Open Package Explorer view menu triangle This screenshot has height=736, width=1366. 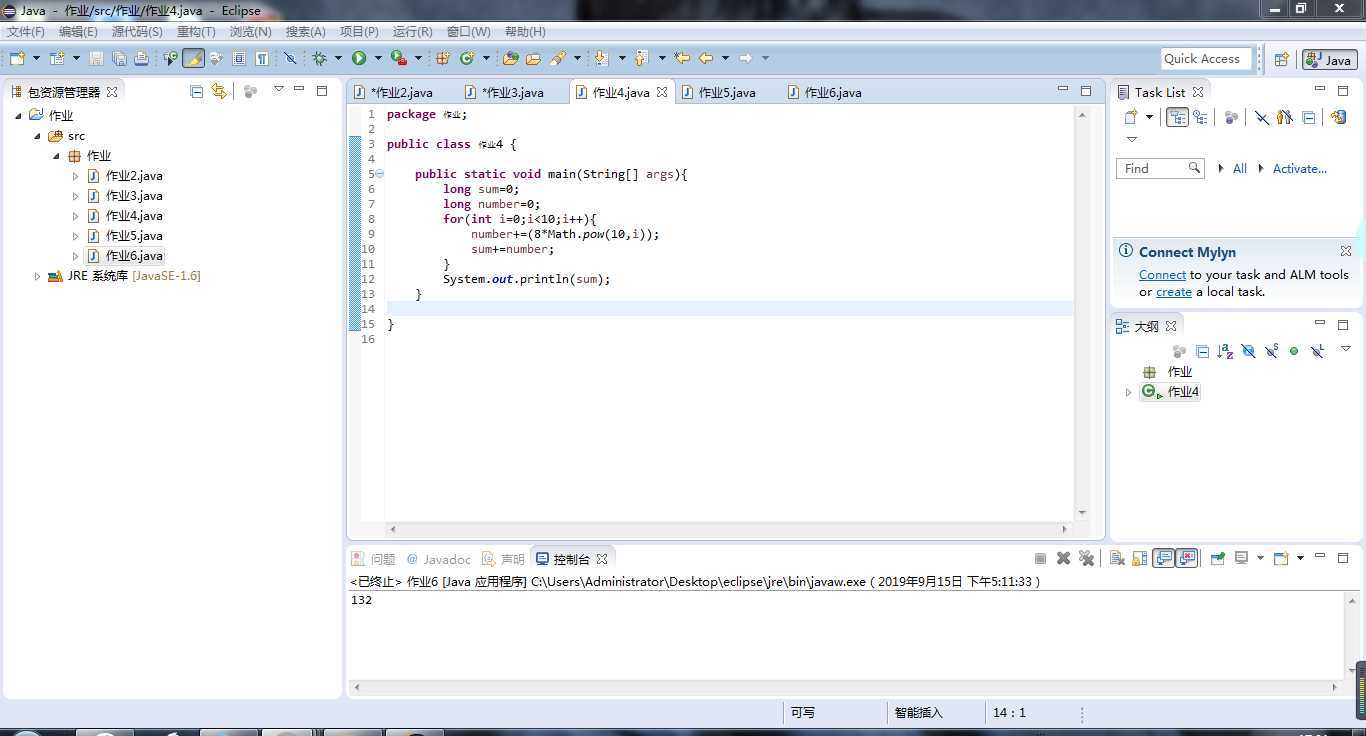[x=278, y=90]
